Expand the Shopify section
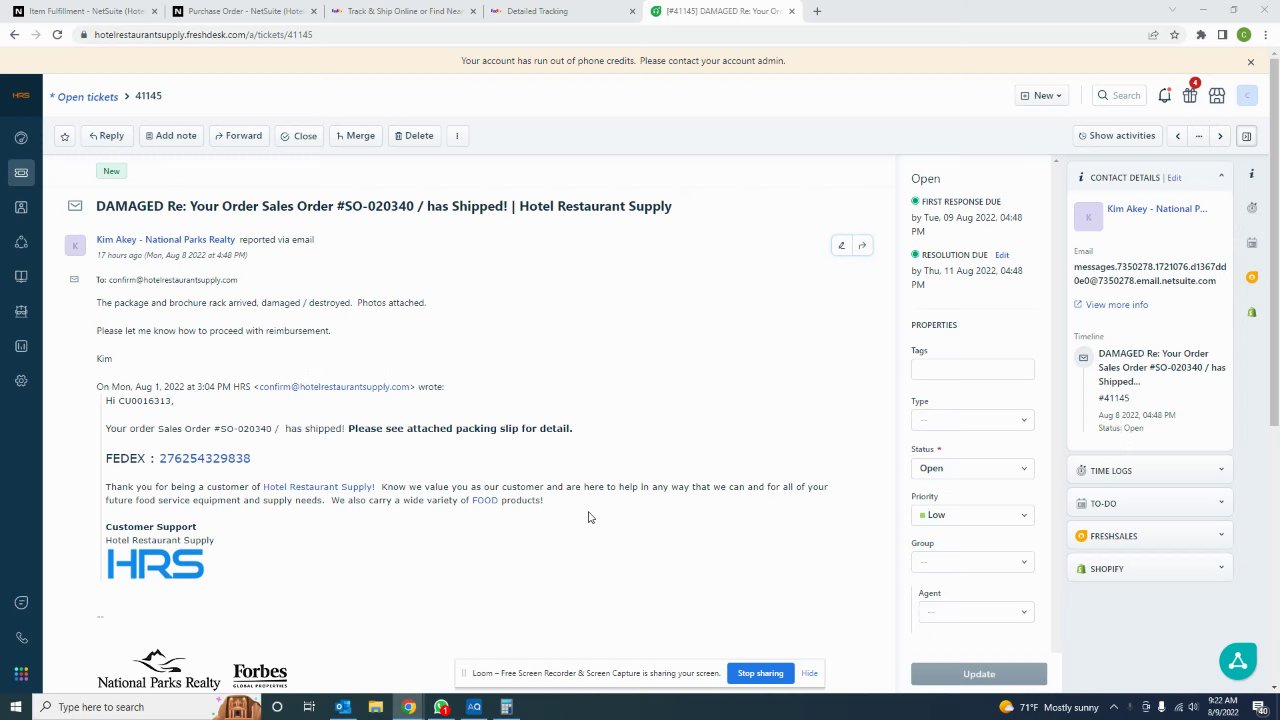1280x720 pixels. pyautogui.click(x=1150, y=569)
